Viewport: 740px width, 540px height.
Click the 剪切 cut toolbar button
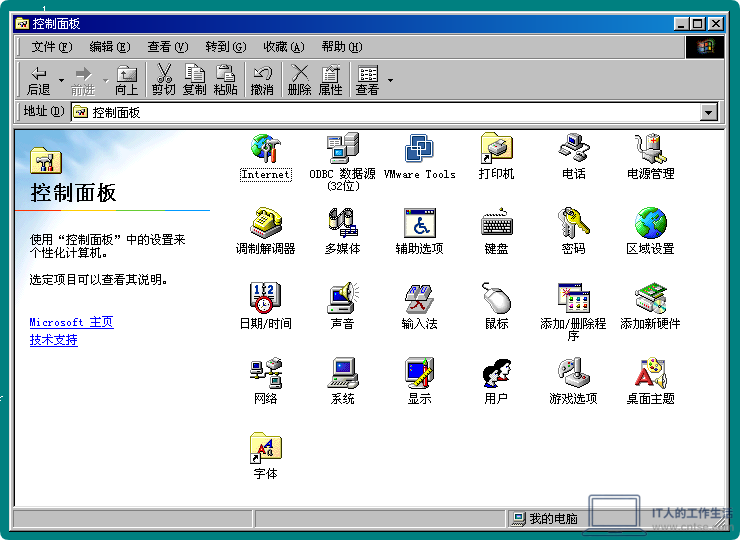click(x=164, y=80)
